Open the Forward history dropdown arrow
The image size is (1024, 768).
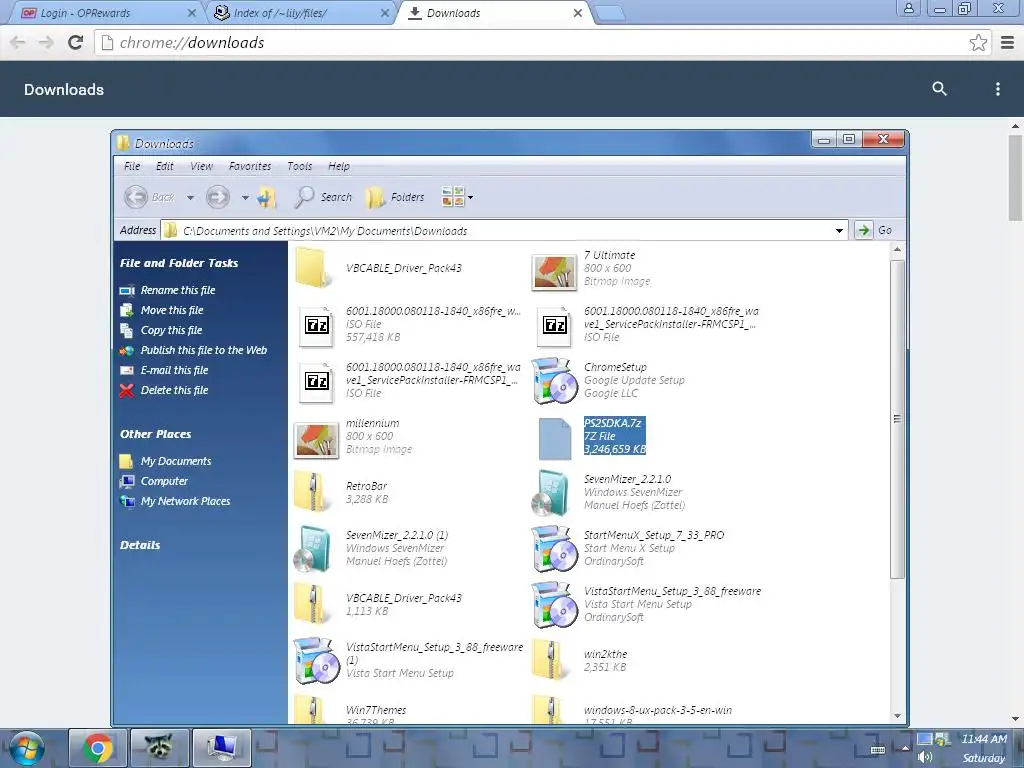tap(245, 197)
